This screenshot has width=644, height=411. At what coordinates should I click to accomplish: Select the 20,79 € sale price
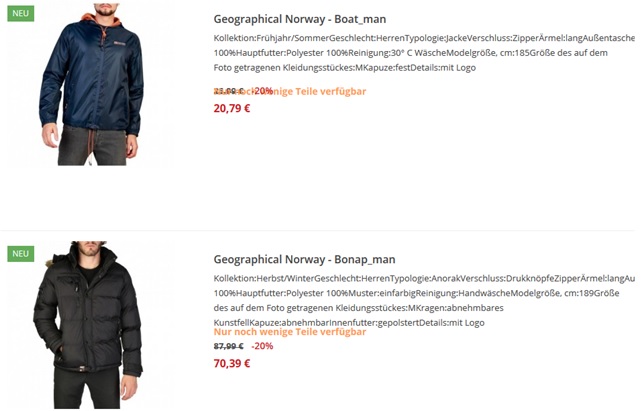(232, 108)
